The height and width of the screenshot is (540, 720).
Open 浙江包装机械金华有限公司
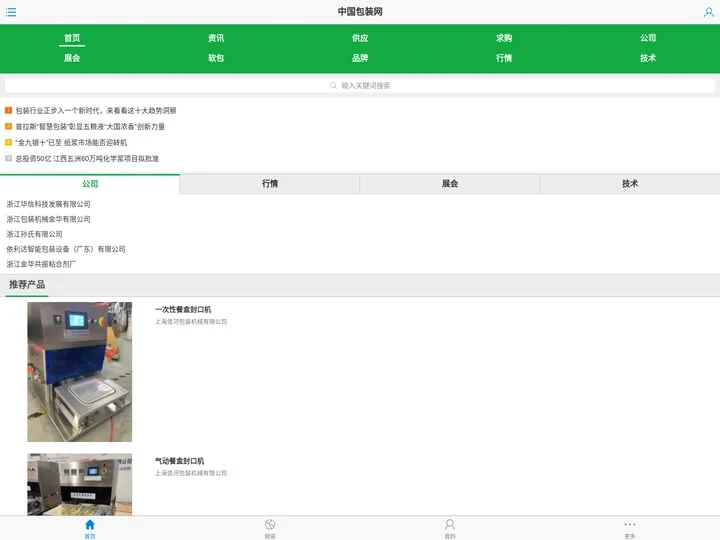pyautogui.click(x=48, y=219)
